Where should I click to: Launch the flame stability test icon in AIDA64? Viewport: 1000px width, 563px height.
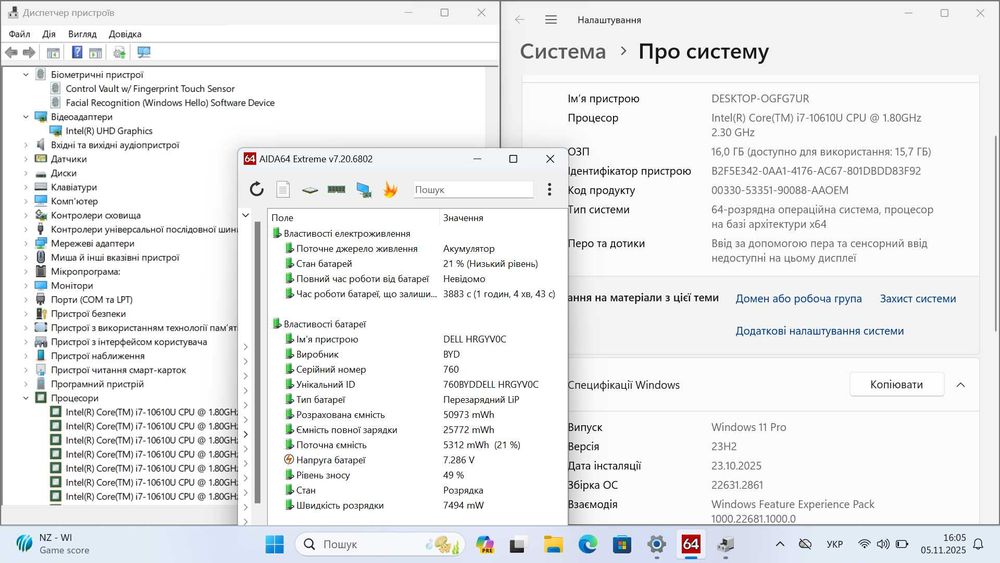click(390, 189)
